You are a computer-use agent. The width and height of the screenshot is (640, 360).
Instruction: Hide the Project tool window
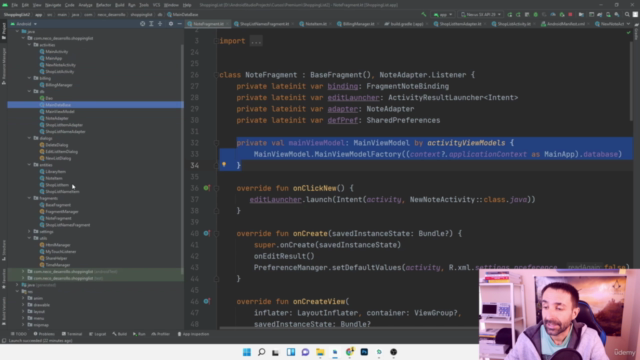(x=180, y=24)
